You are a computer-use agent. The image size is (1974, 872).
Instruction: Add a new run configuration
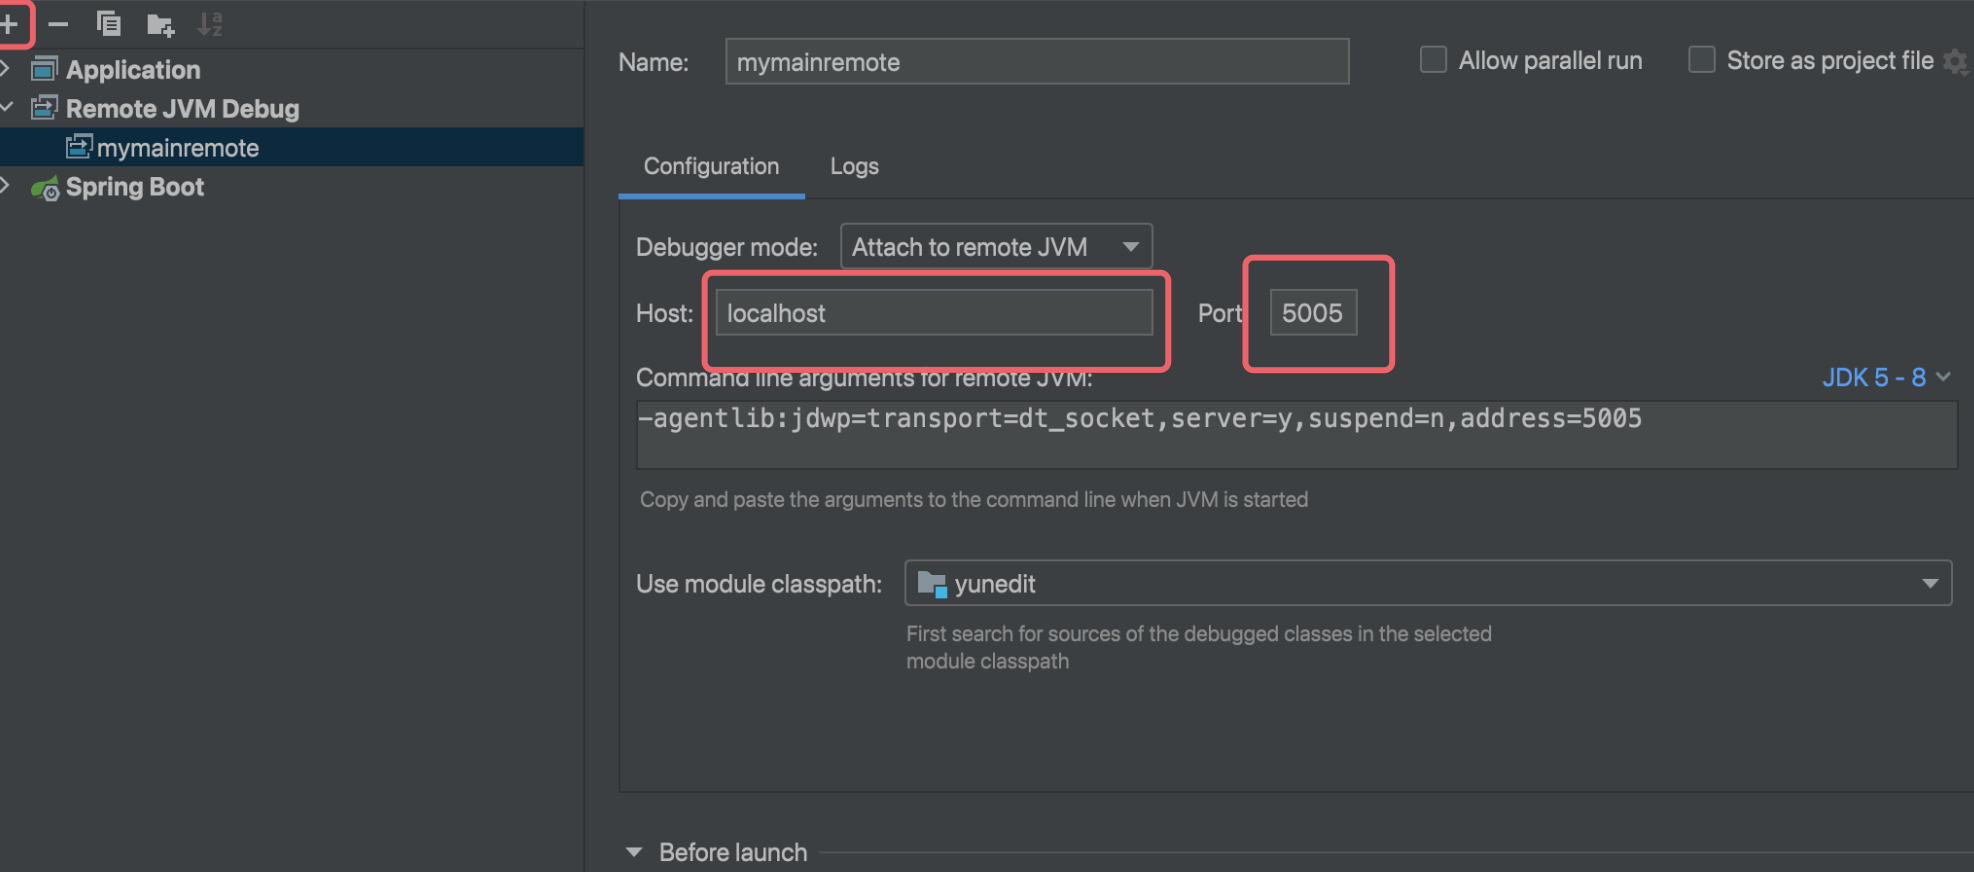coord(9,23)
